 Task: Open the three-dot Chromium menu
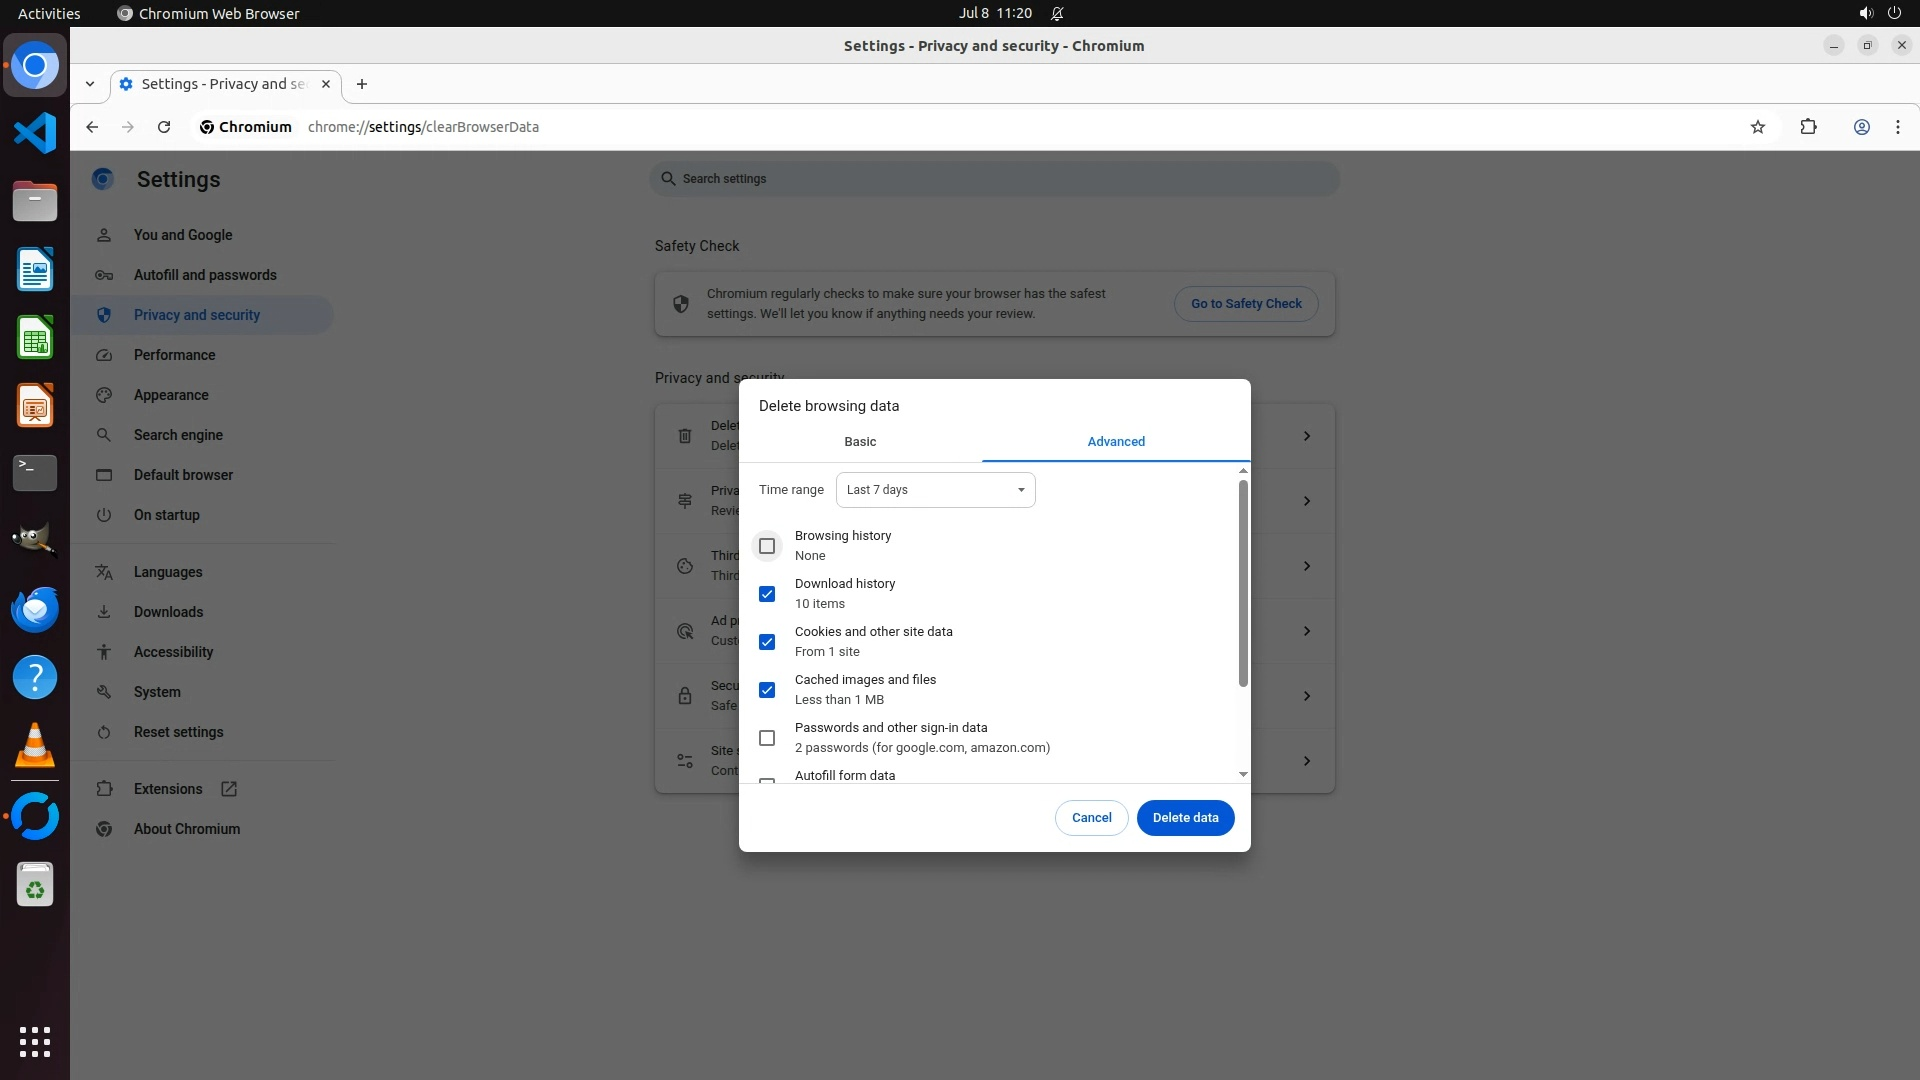[x=1897, y=127]
